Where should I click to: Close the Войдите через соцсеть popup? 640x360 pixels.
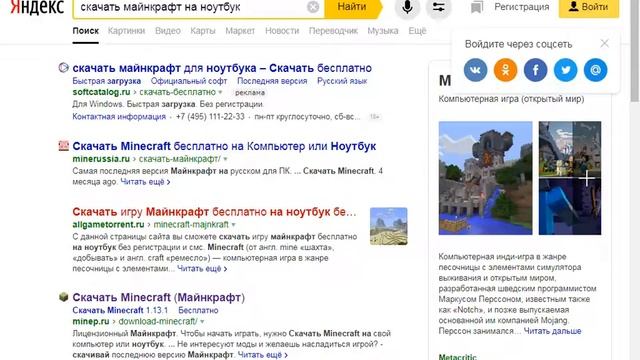coord(604,43)
